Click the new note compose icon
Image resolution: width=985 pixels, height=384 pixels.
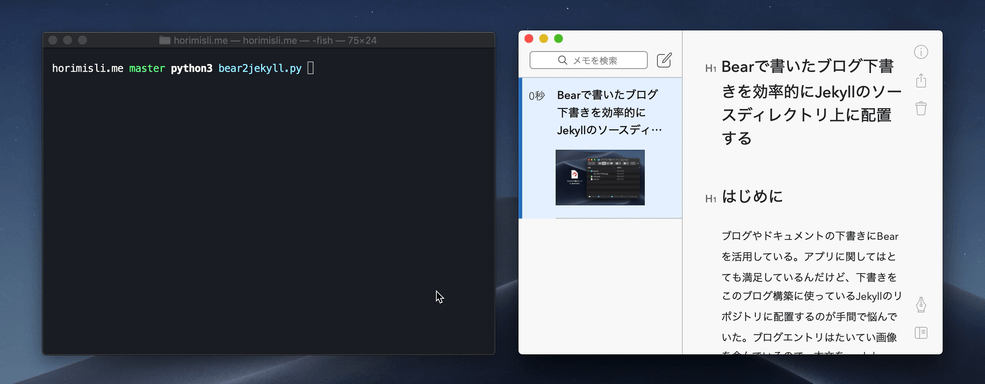[x=664, y=60]
